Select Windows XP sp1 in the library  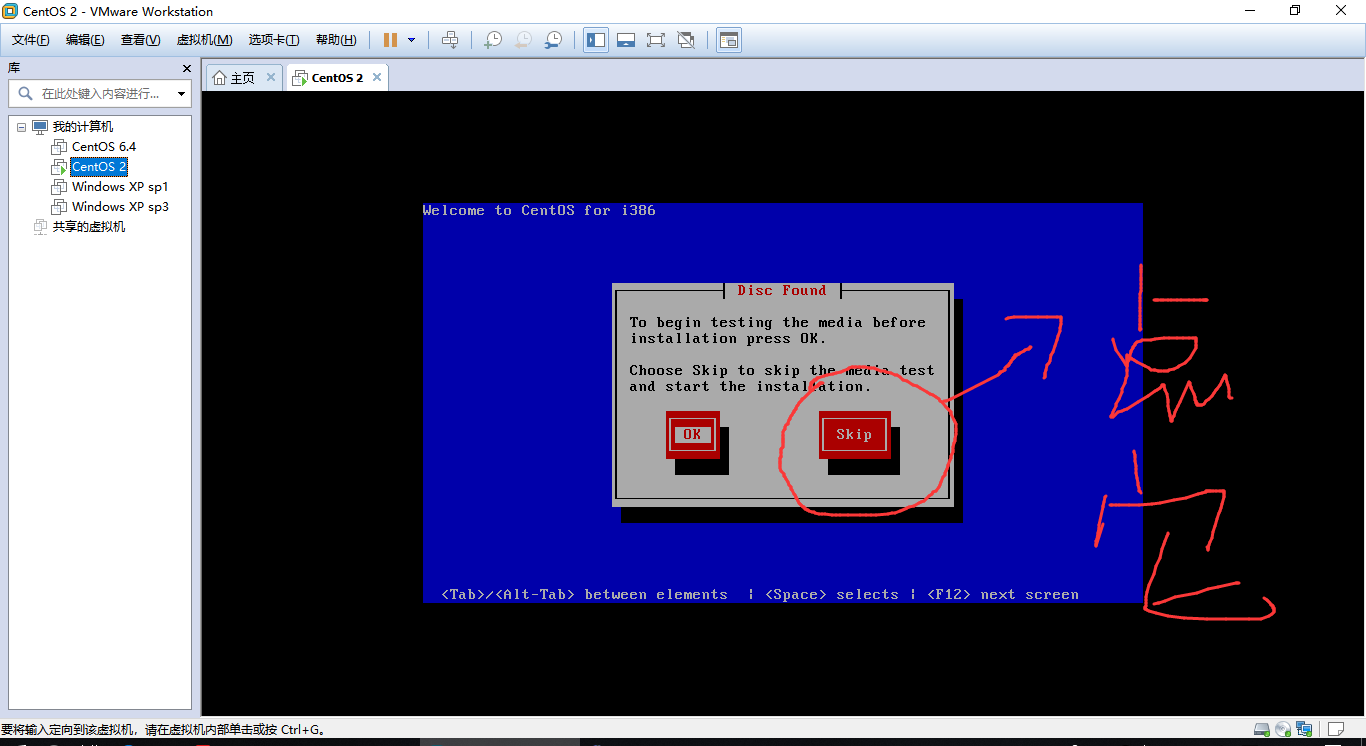pyautogui.click(x=120, y=187)
